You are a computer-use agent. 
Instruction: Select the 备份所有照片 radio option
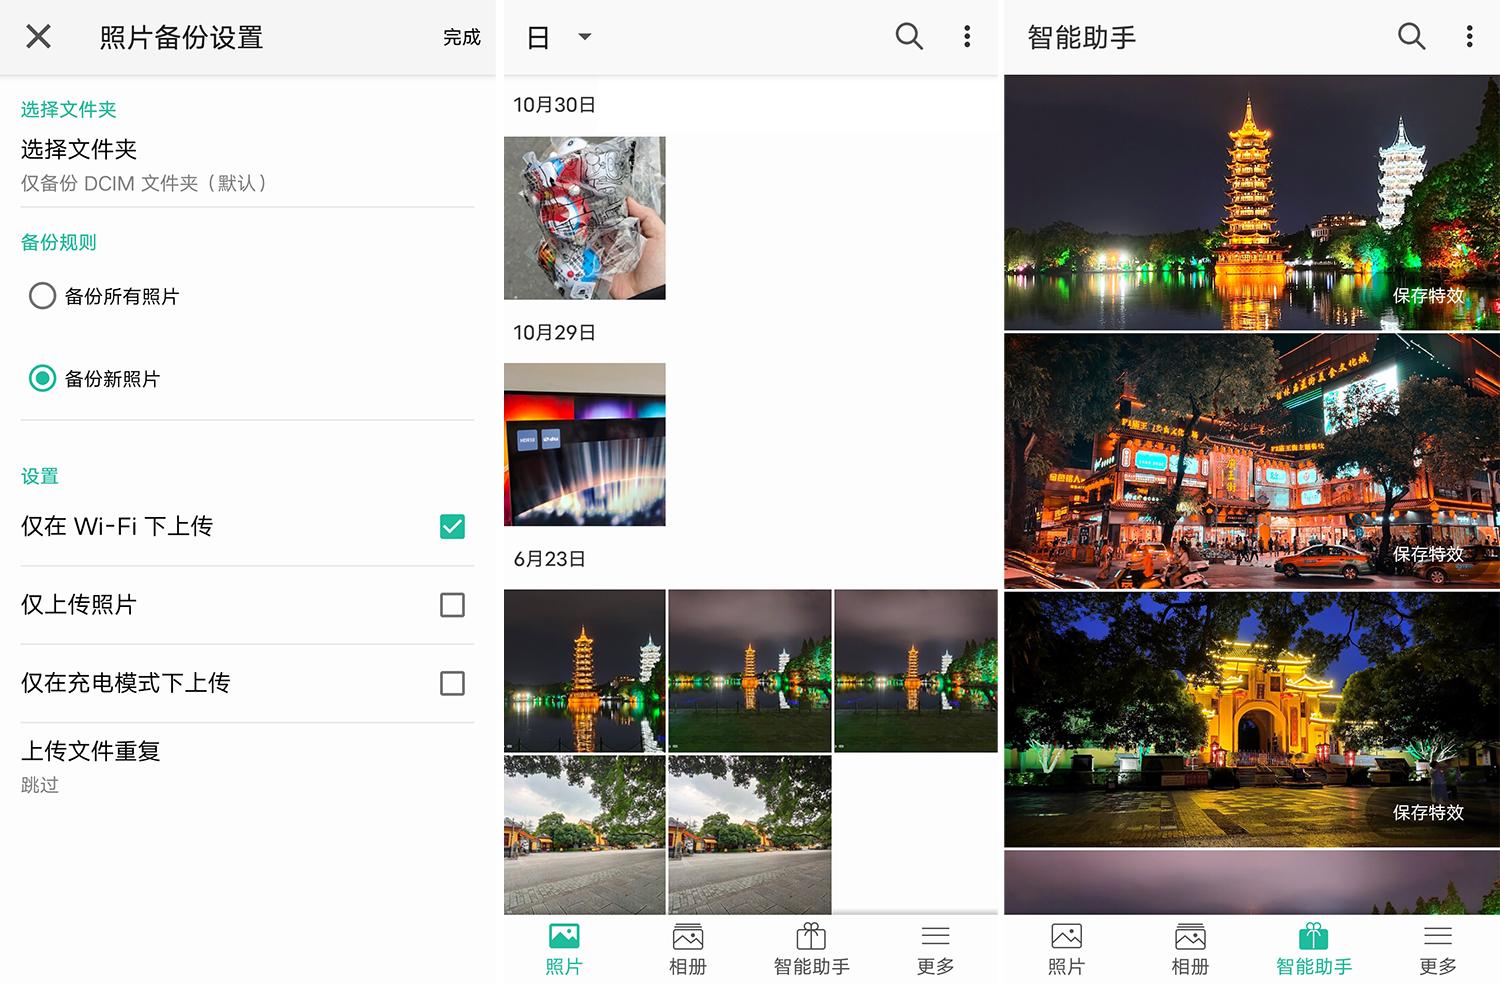tap(42, 296)
